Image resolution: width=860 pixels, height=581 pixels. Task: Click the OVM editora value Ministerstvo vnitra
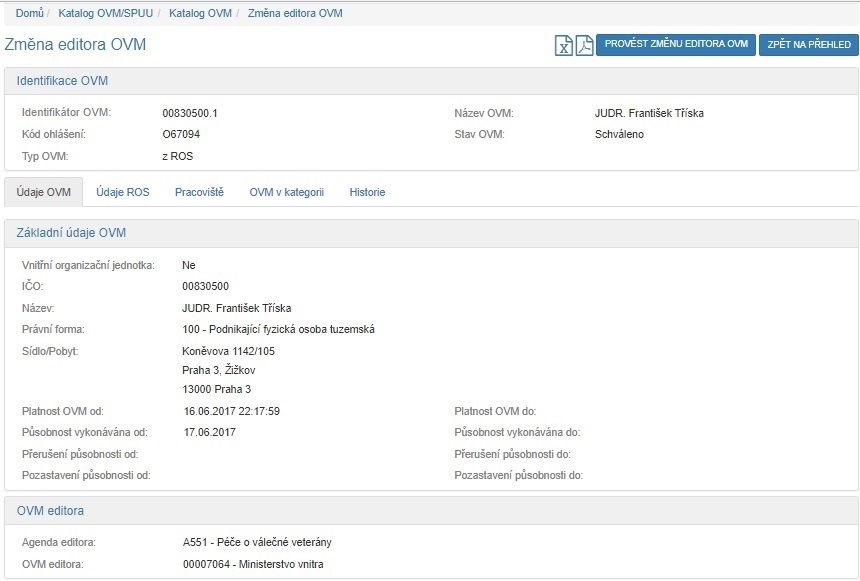(245, 564)
